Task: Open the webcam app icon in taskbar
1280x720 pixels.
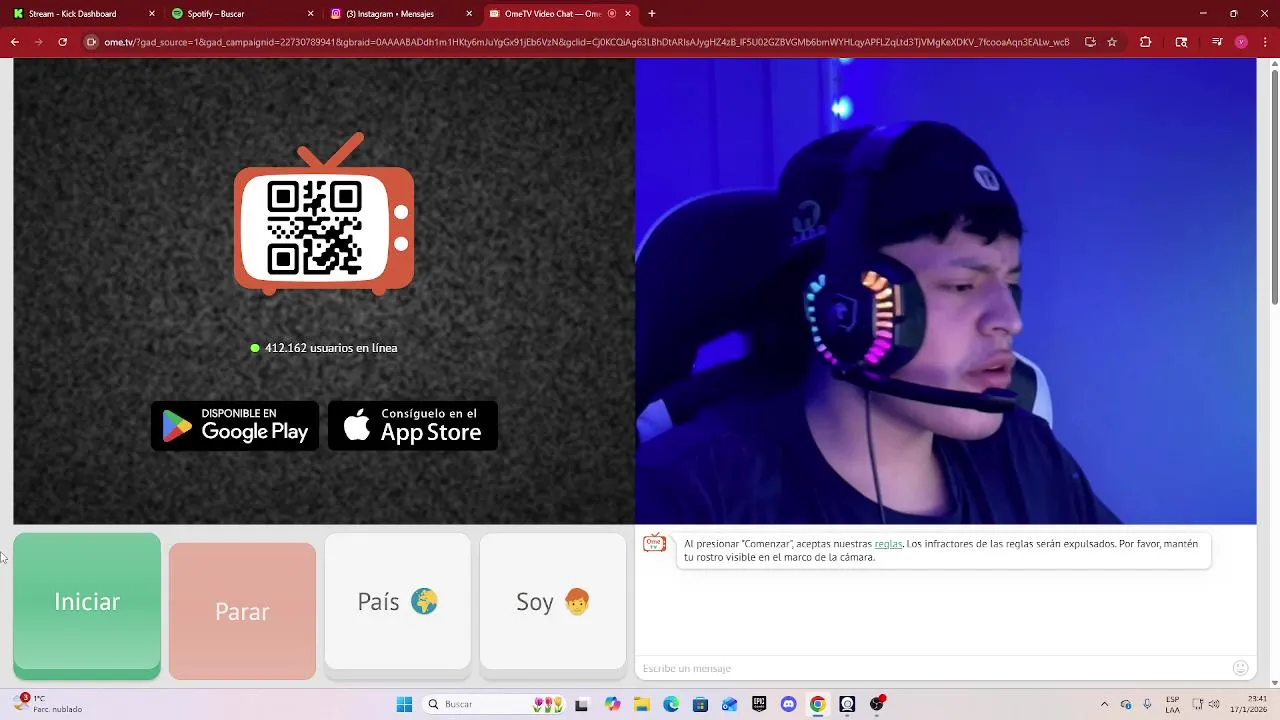Action: [x=847, y=704]
